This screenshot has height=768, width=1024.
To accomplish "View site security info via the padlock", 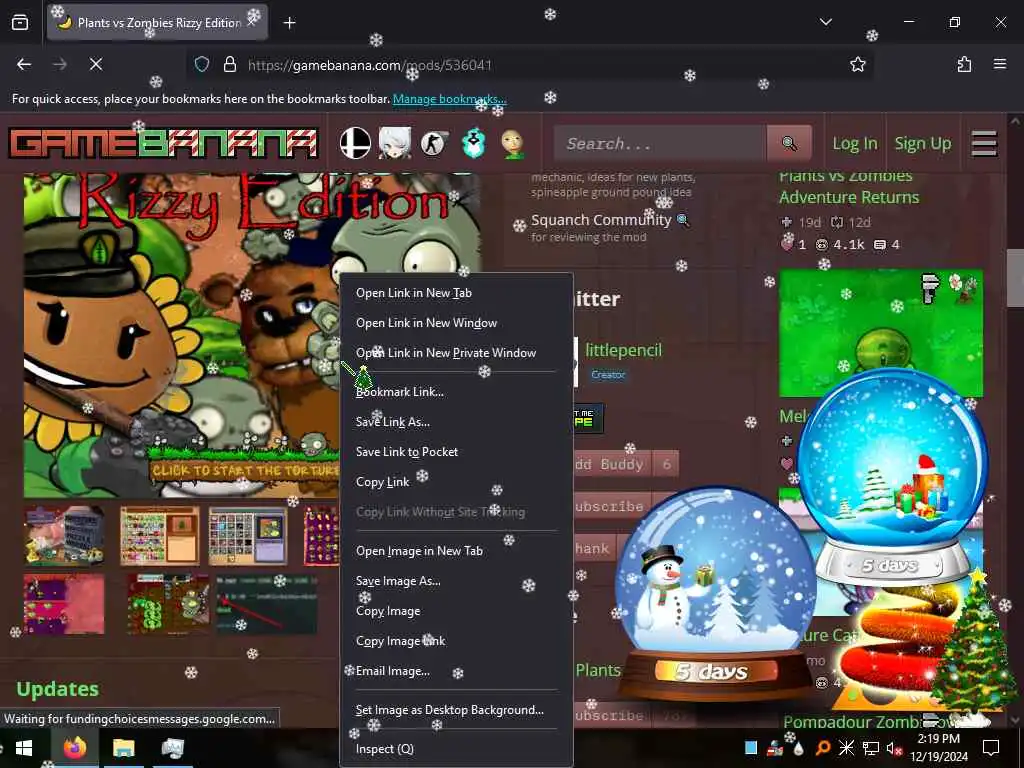I will point(229,64).
